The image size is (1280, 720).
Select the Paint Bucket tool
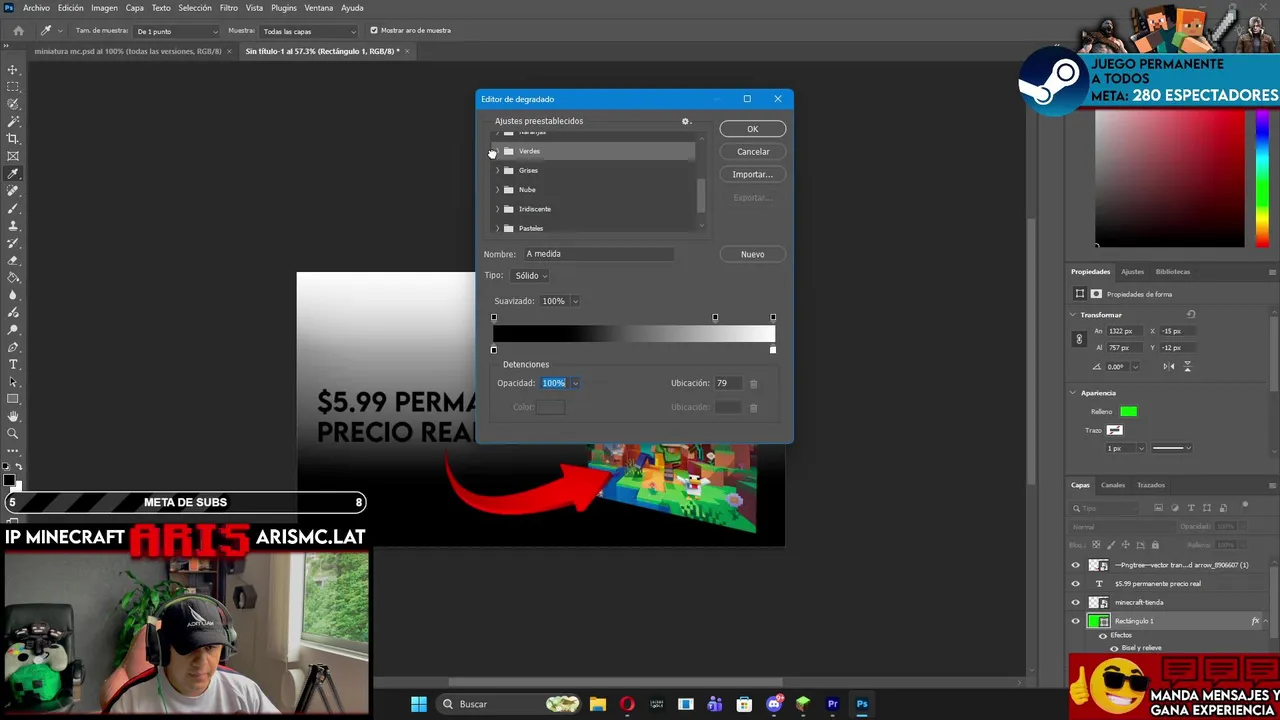click(13, 277)
